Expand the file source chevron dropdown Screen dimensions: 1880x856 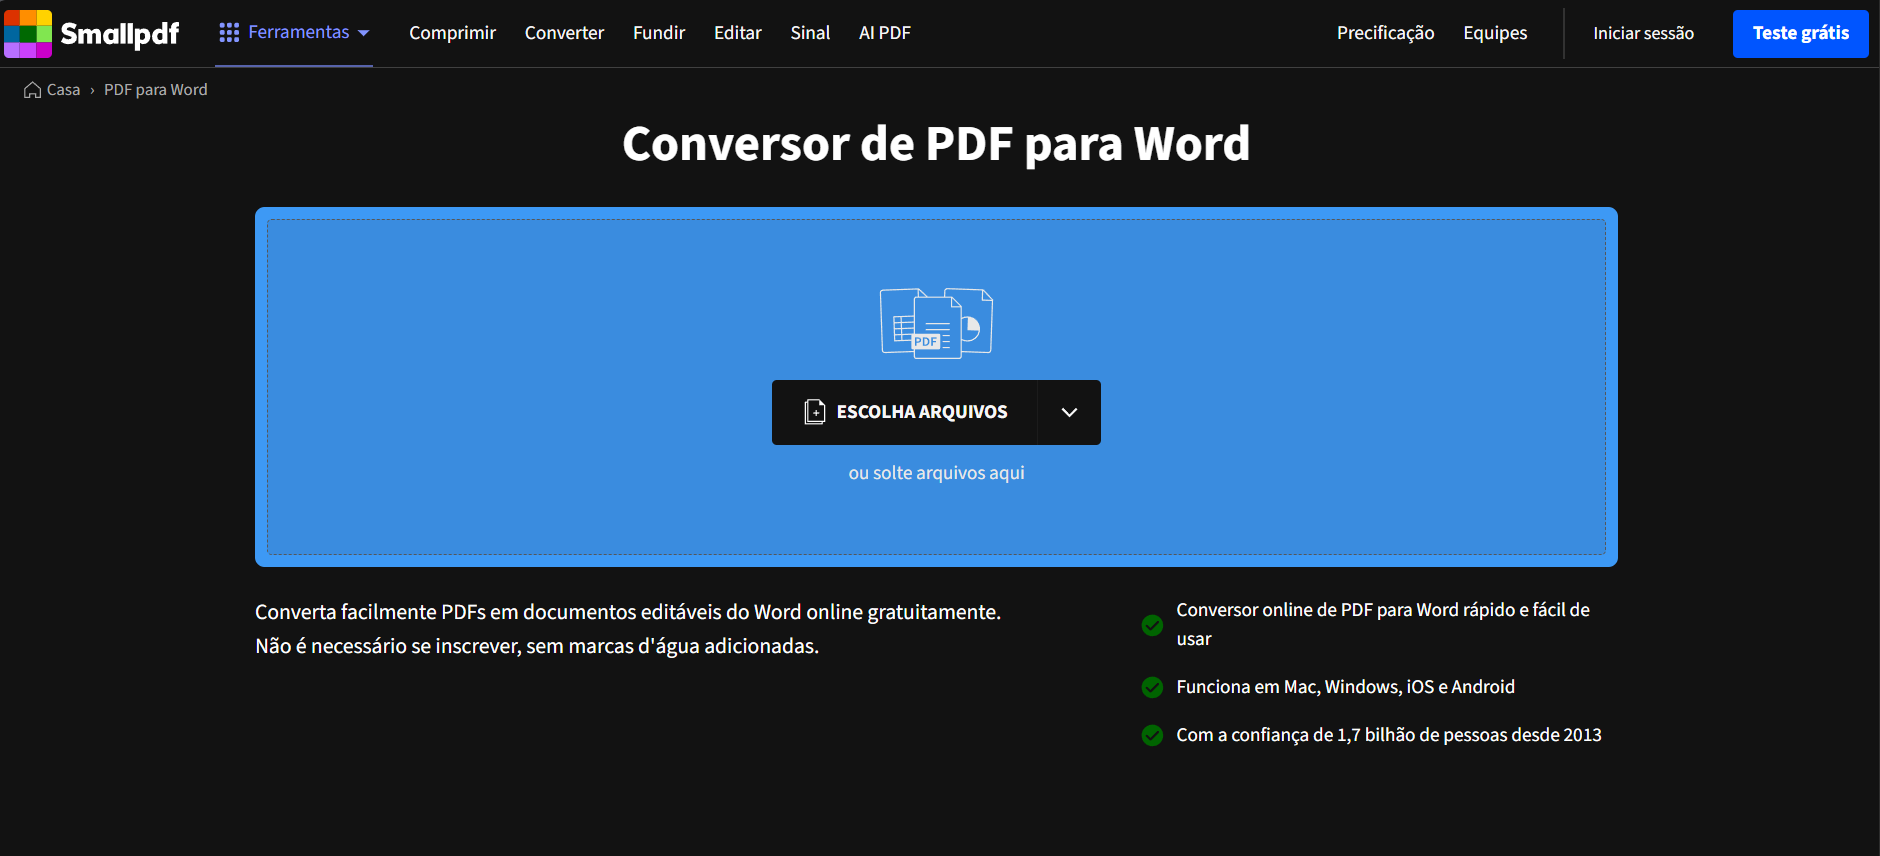(x=1069, y=412)
